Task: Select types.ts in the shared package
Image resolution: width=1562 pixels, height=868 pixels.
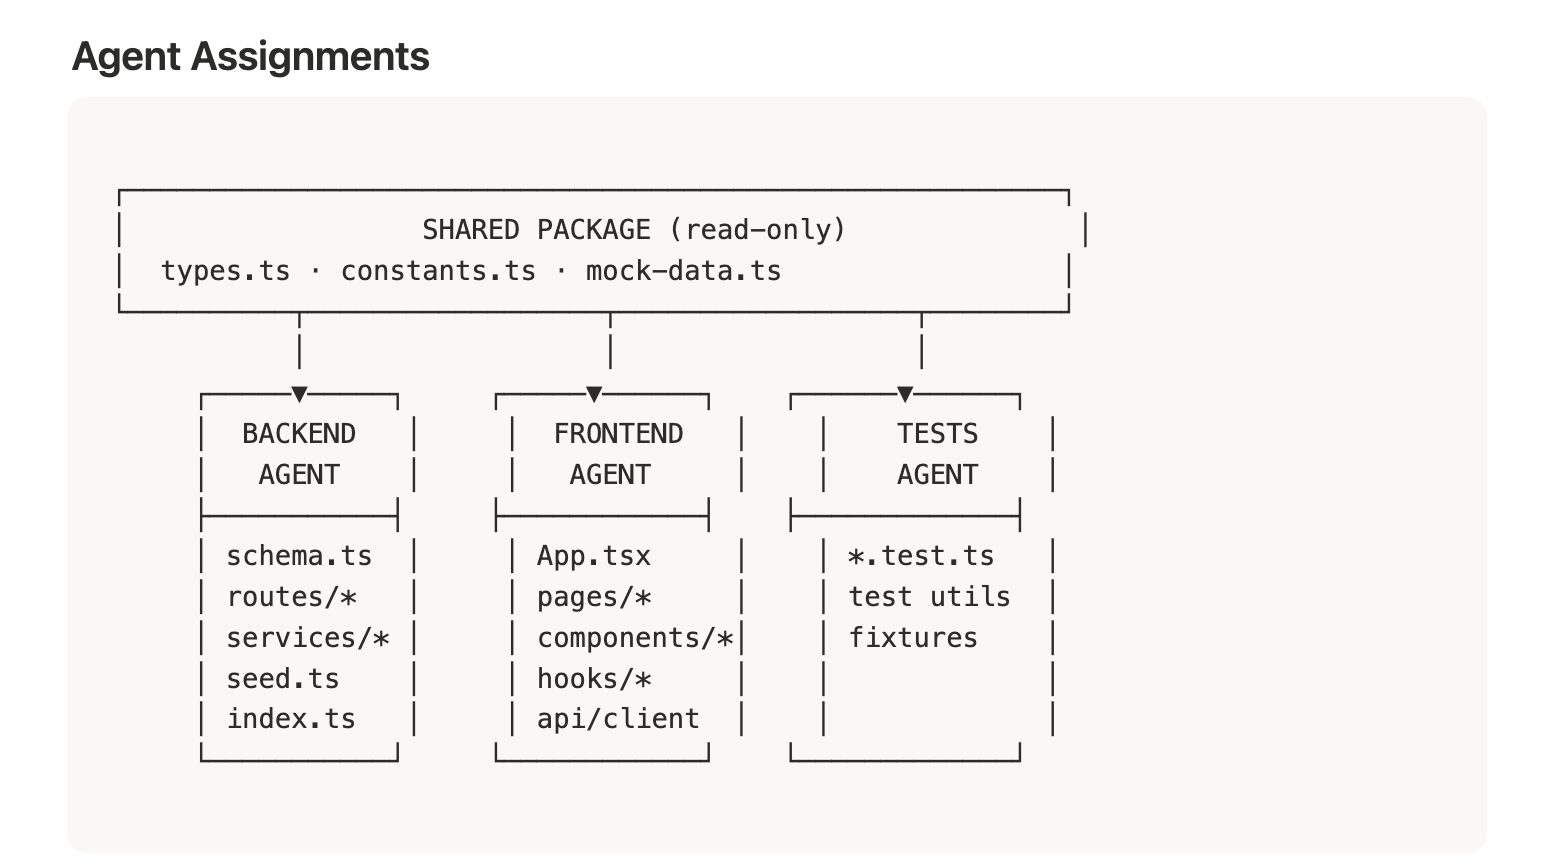Action: [x=226, y=271]
